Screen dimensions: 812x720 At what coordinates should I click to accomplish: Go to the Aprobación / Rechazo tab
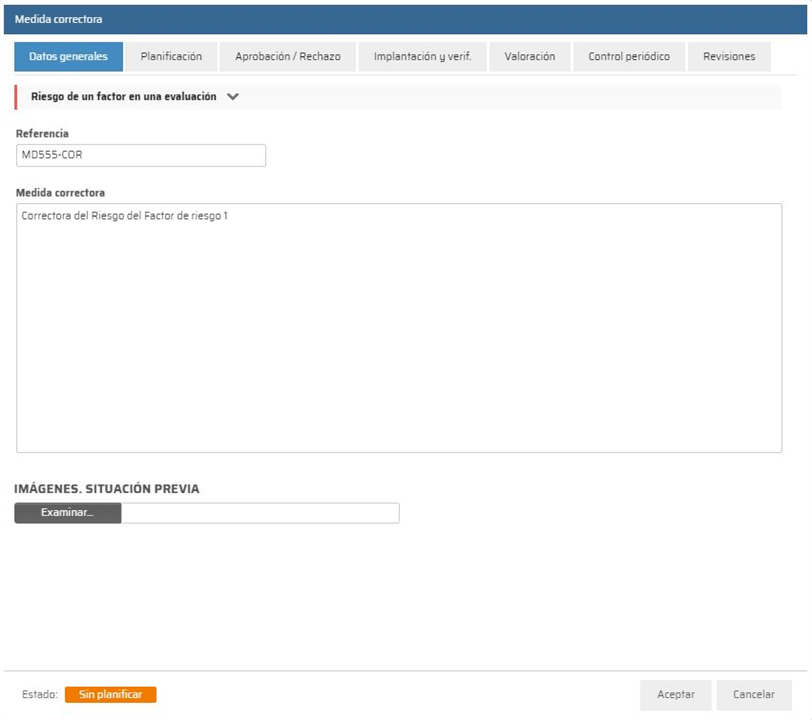(x=288, y=57)
